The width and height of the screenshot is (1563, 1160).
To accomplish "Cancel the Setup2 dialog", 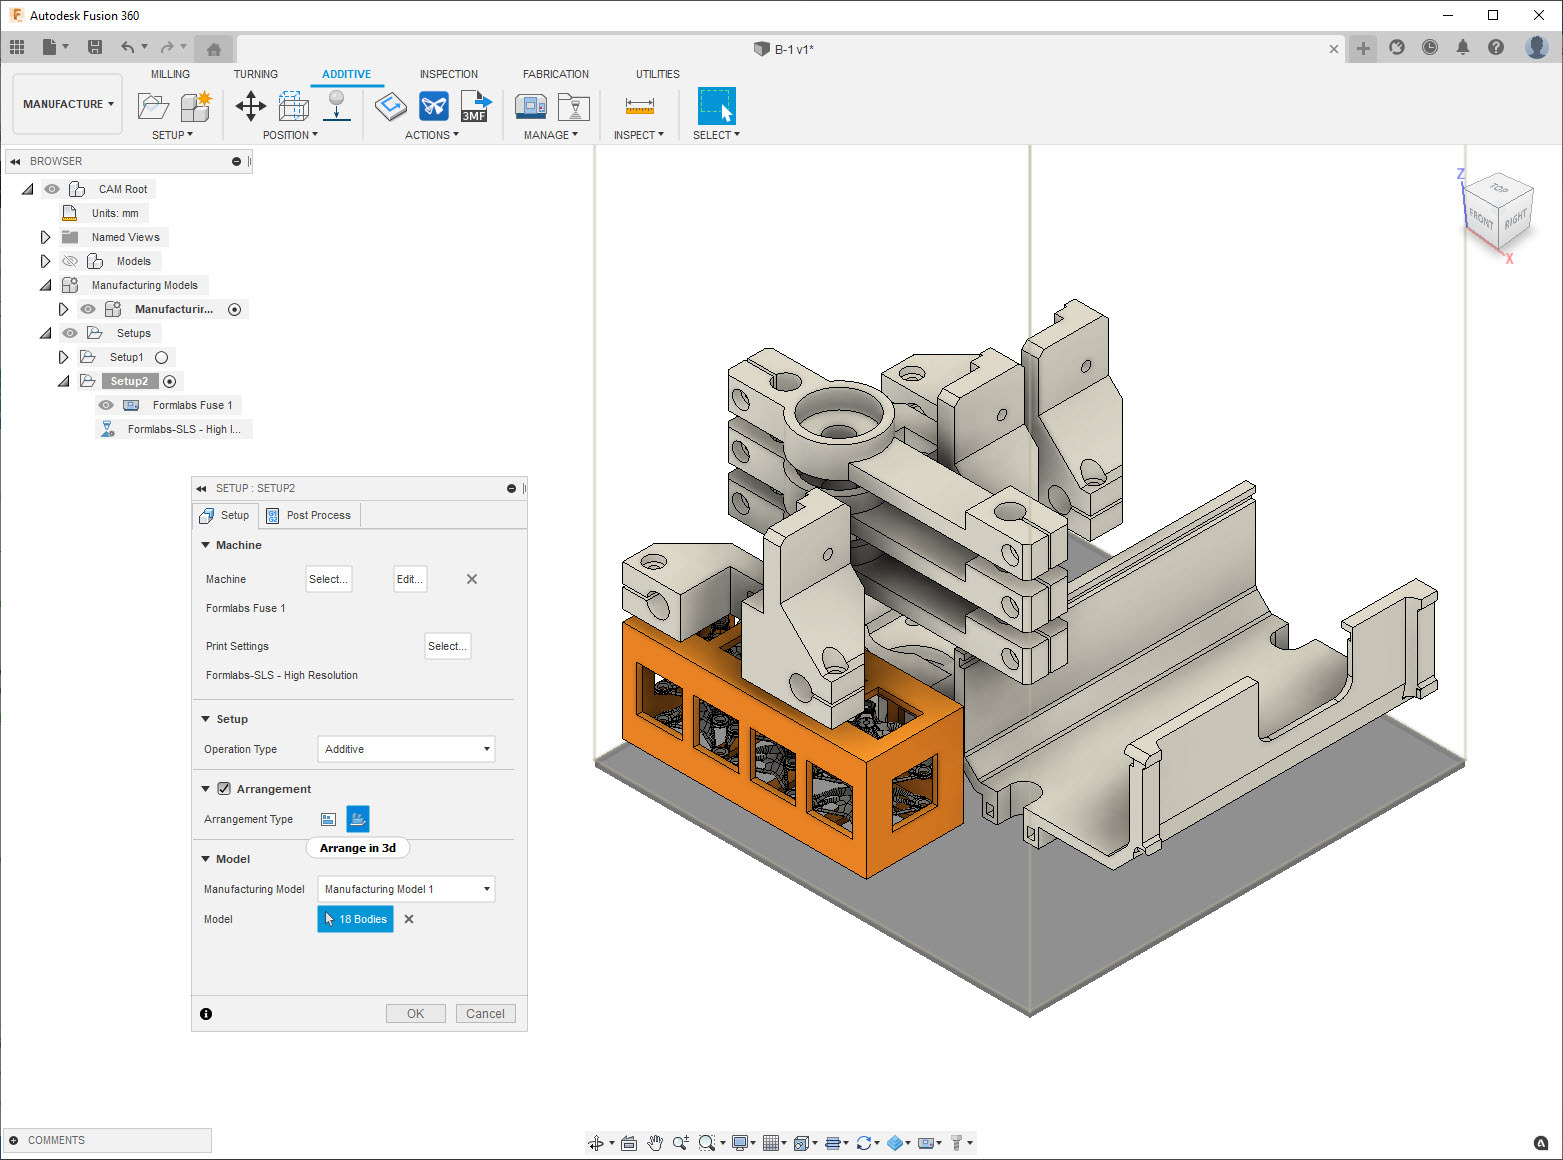I will [x=486, y=1013].
